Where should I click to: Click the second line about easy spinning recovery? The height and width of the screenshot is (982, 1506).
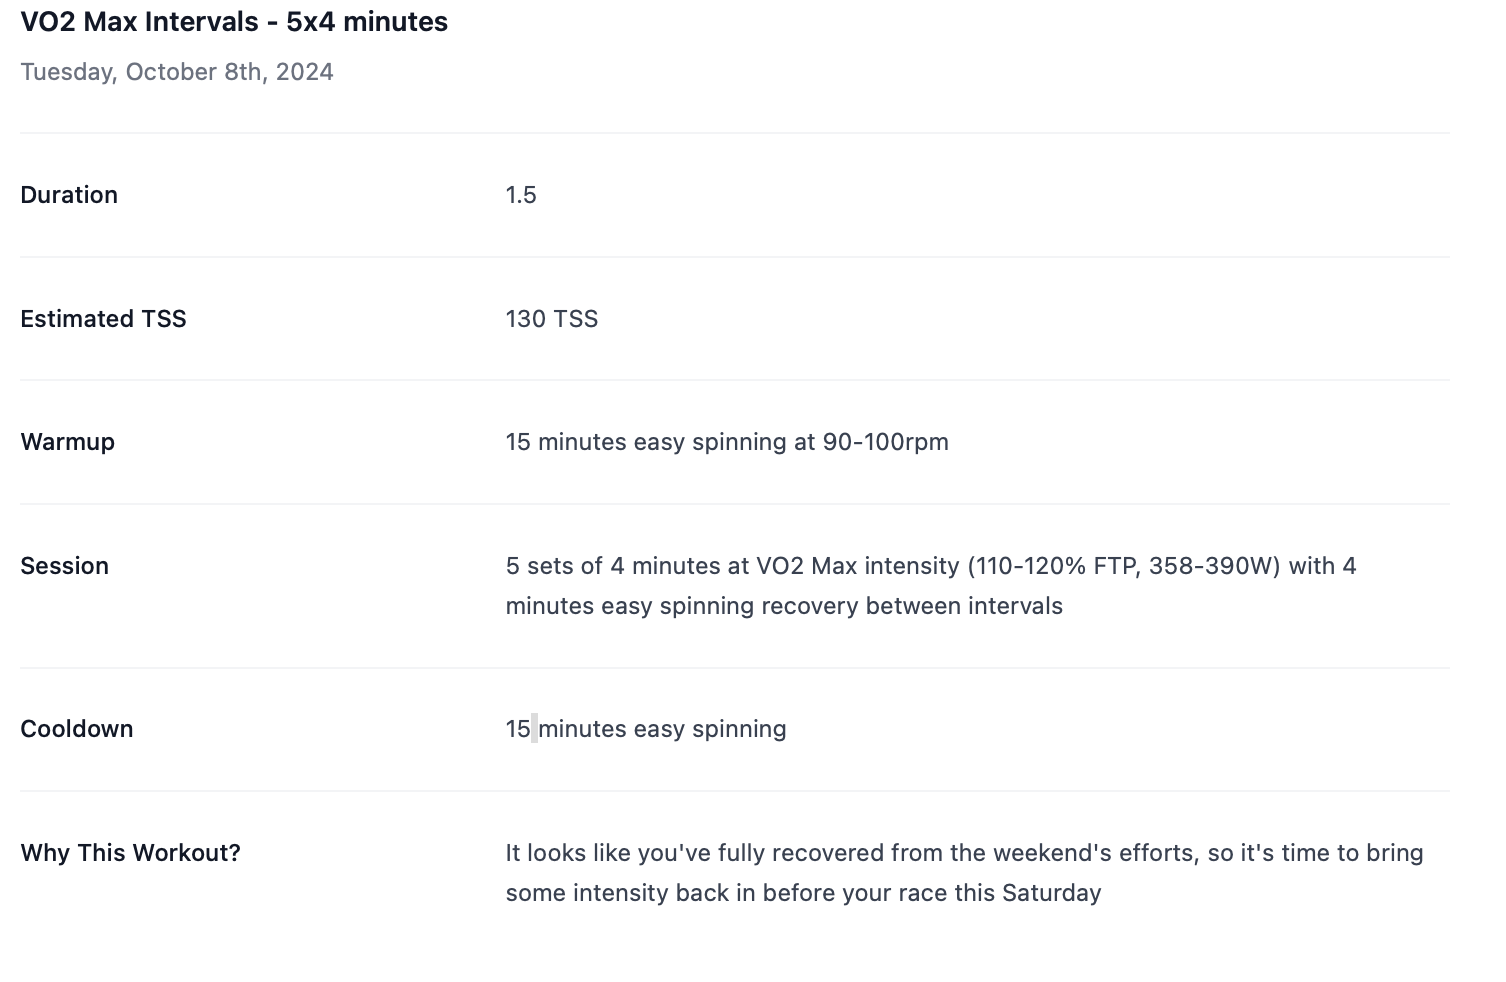pyautogui.click(x=784, y=606)
